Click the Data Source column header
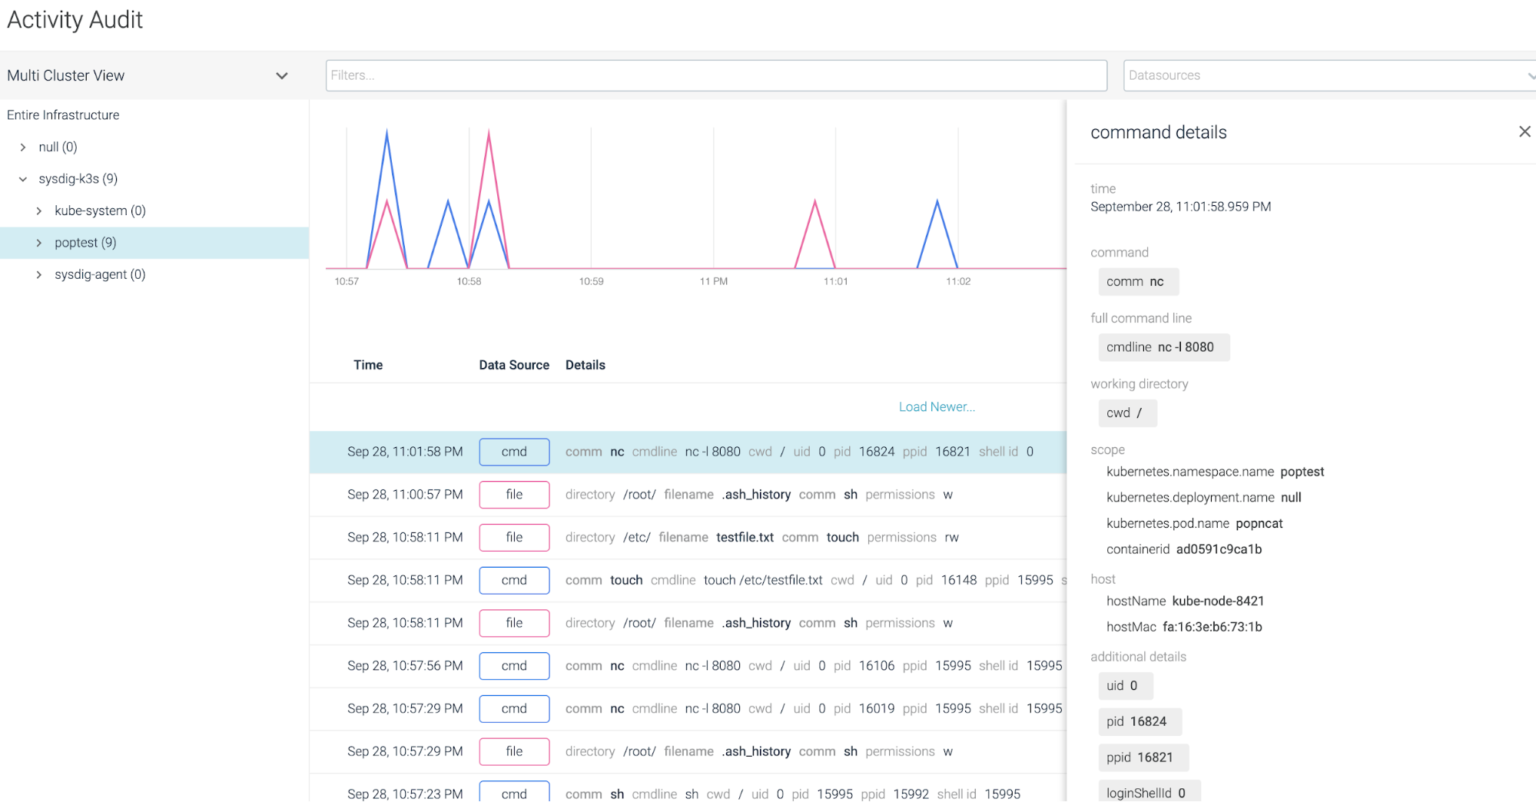The height and width of the screenshot is (802, 1536). pyautogui.click(x=514, y=365)
